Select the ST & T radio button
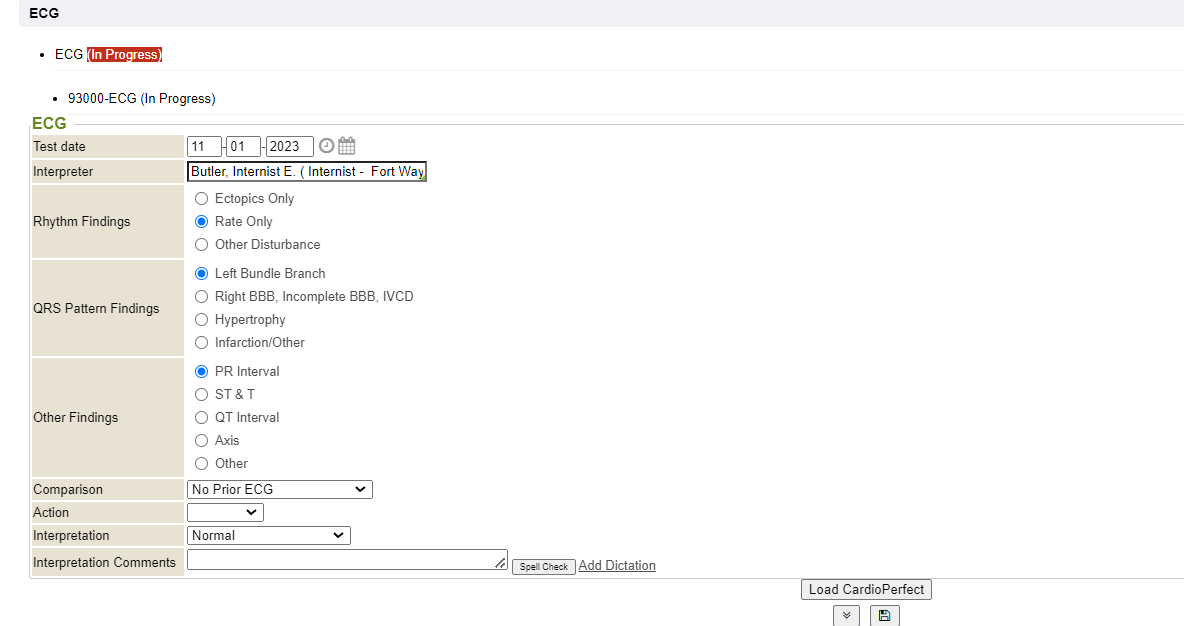Image resolution: width=1184 pixels, height=626 pixels. (202, 395)
